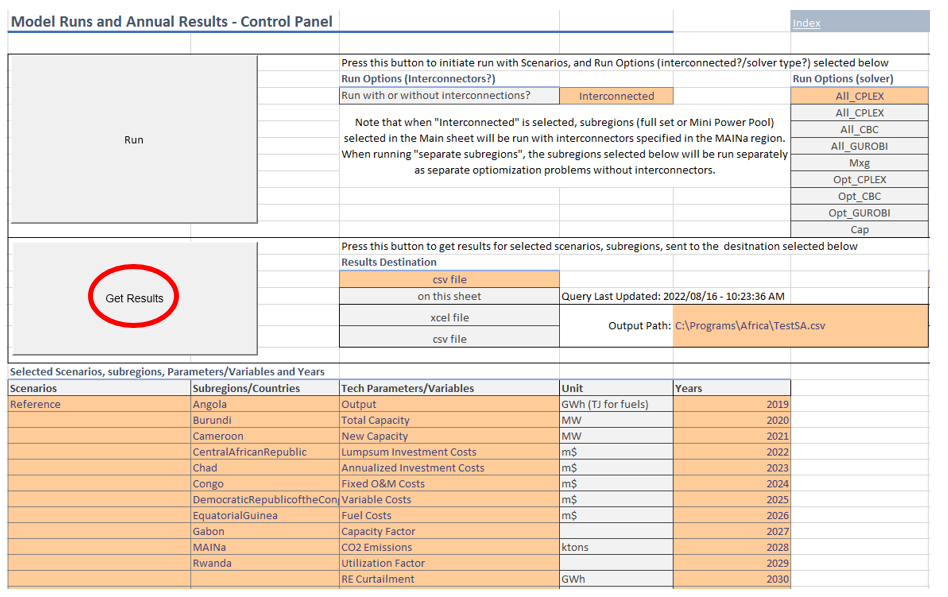Select Annualized Investment Costs cell
The image size is (948, 597).
[449, 468]
